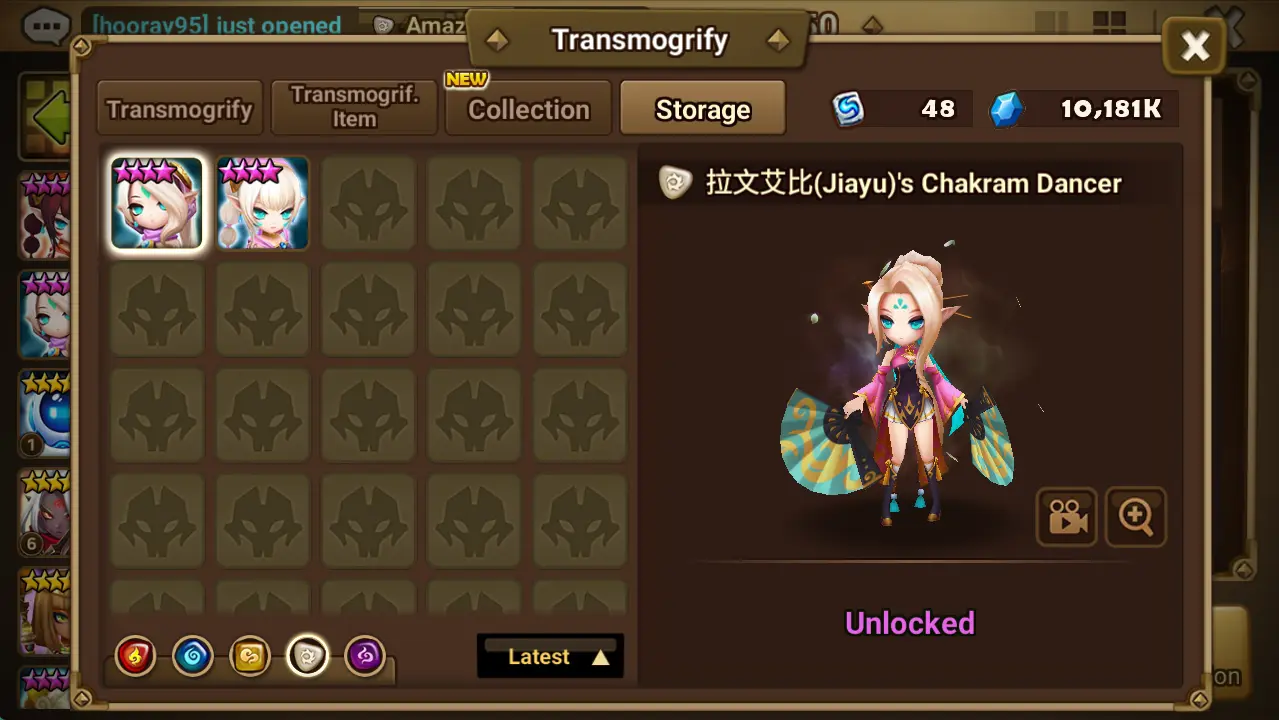Click the green back arrow
The width and height of the screenshot is (1279, 720).
pos(48,118)
